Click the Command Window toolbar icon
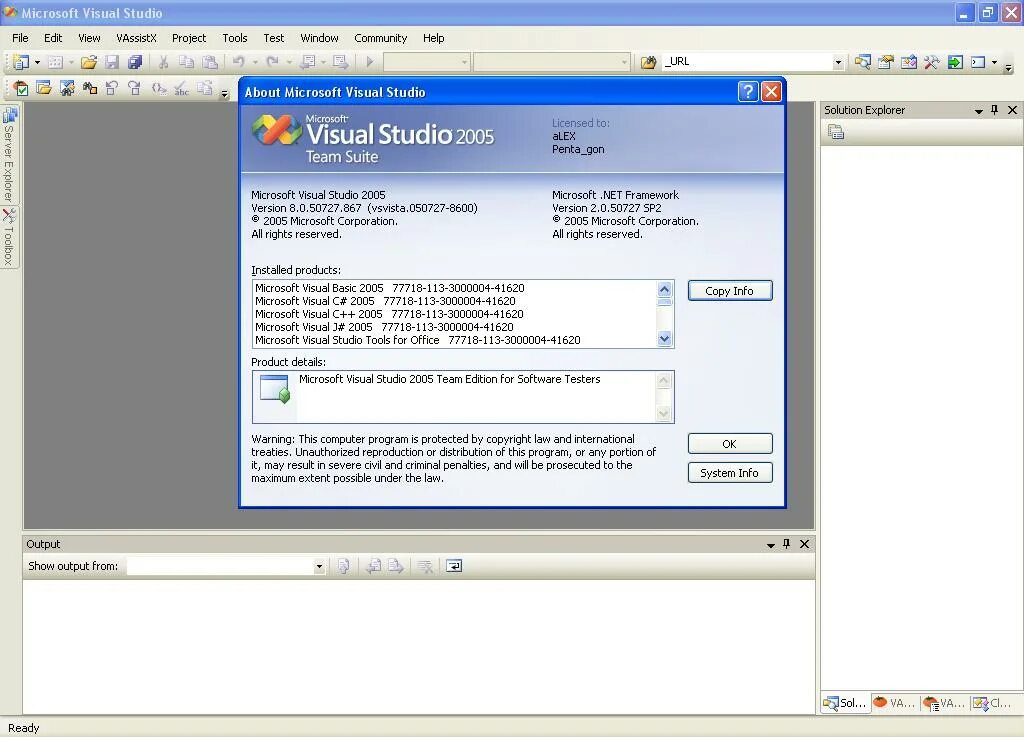Image resolution: width=1024 pixels, height=737 pixels. click(978, 62)
